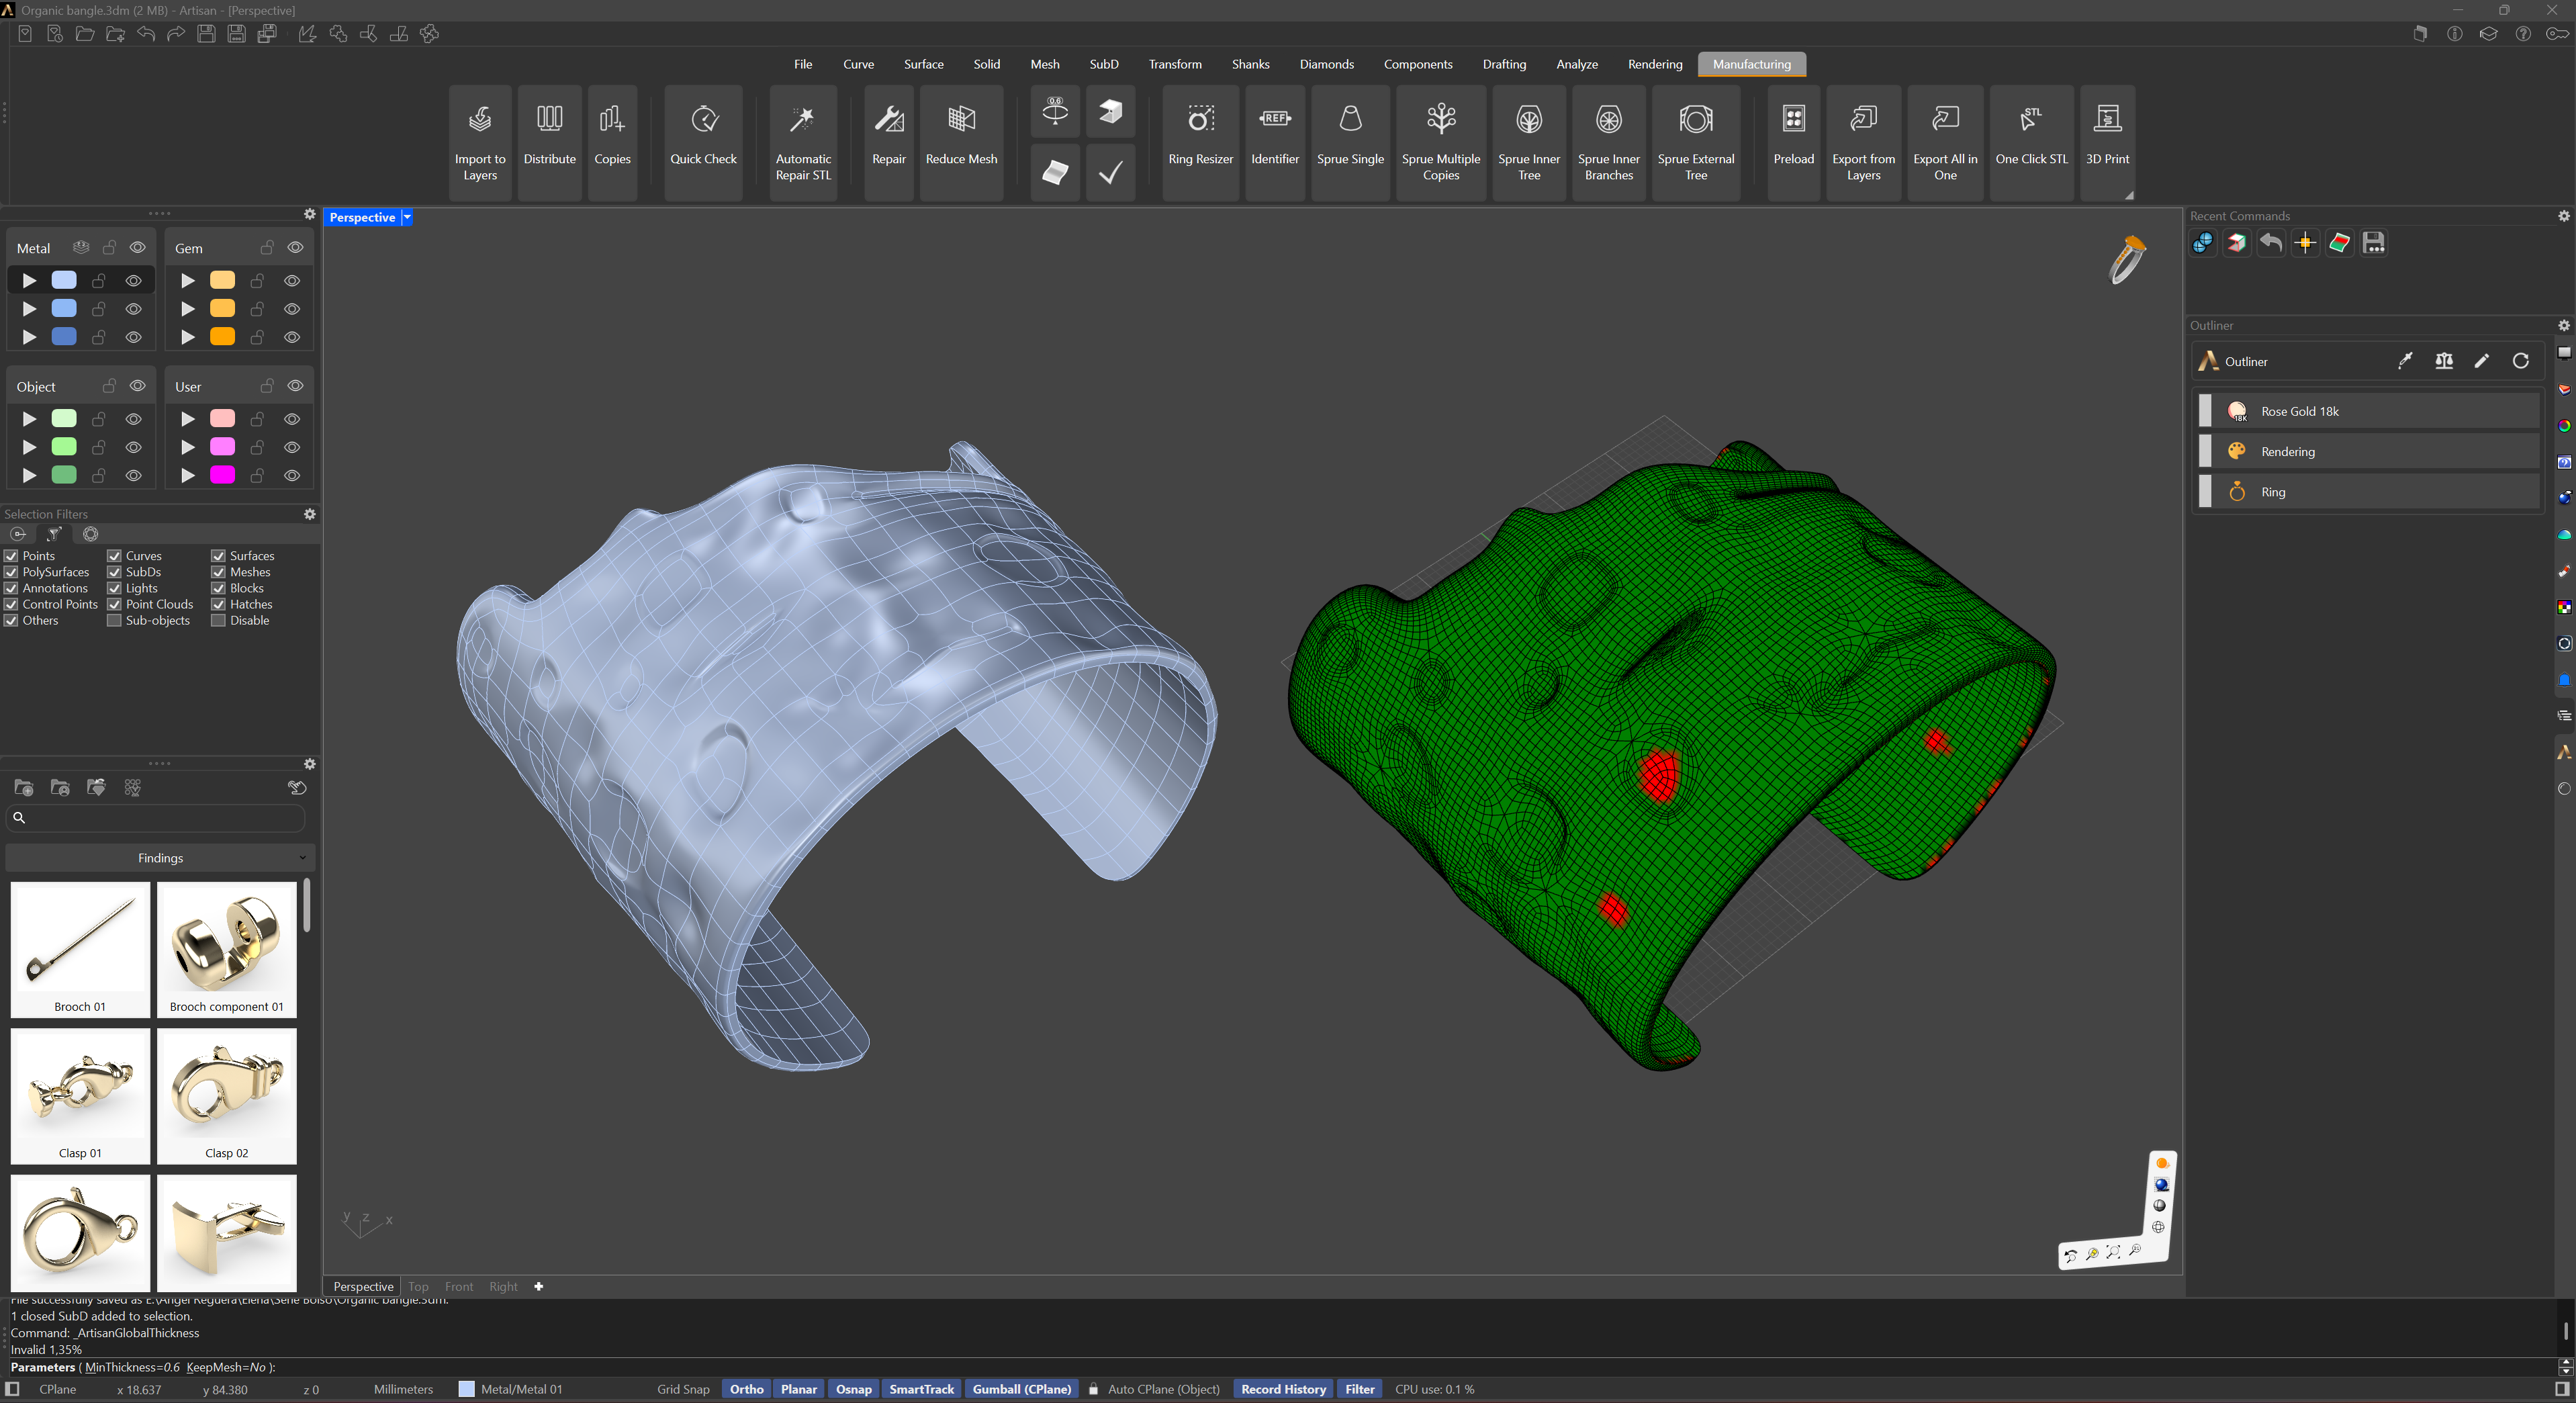Click the Outliner eyedropper icon
Image resolution: width=2576 pixels, height=1403 pixels.
[2405, 361]
